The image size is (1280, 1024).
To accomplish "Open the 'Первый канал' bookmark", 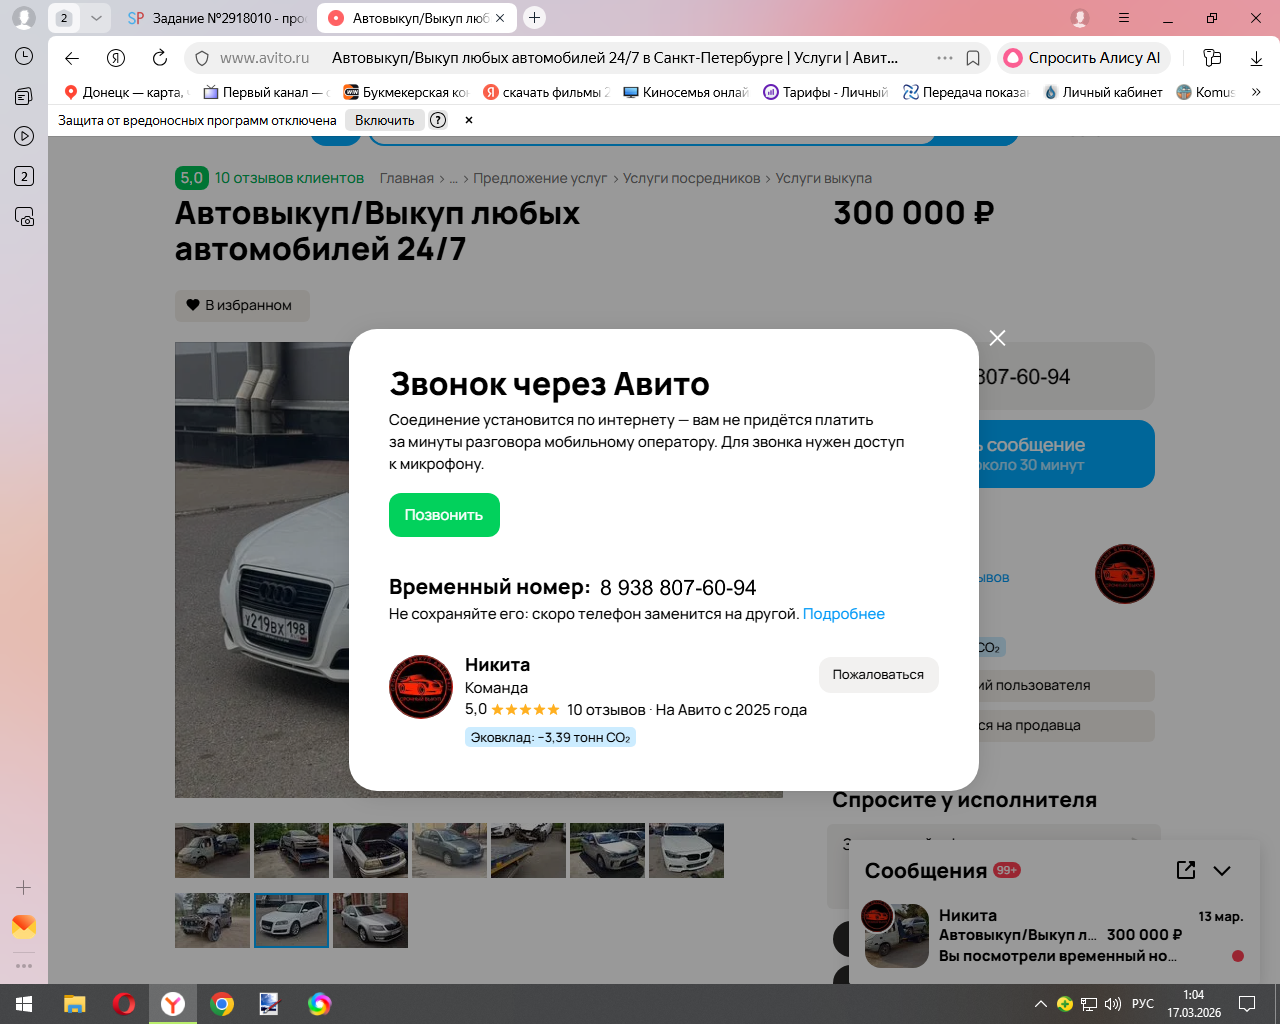I will tap(264, 92).
